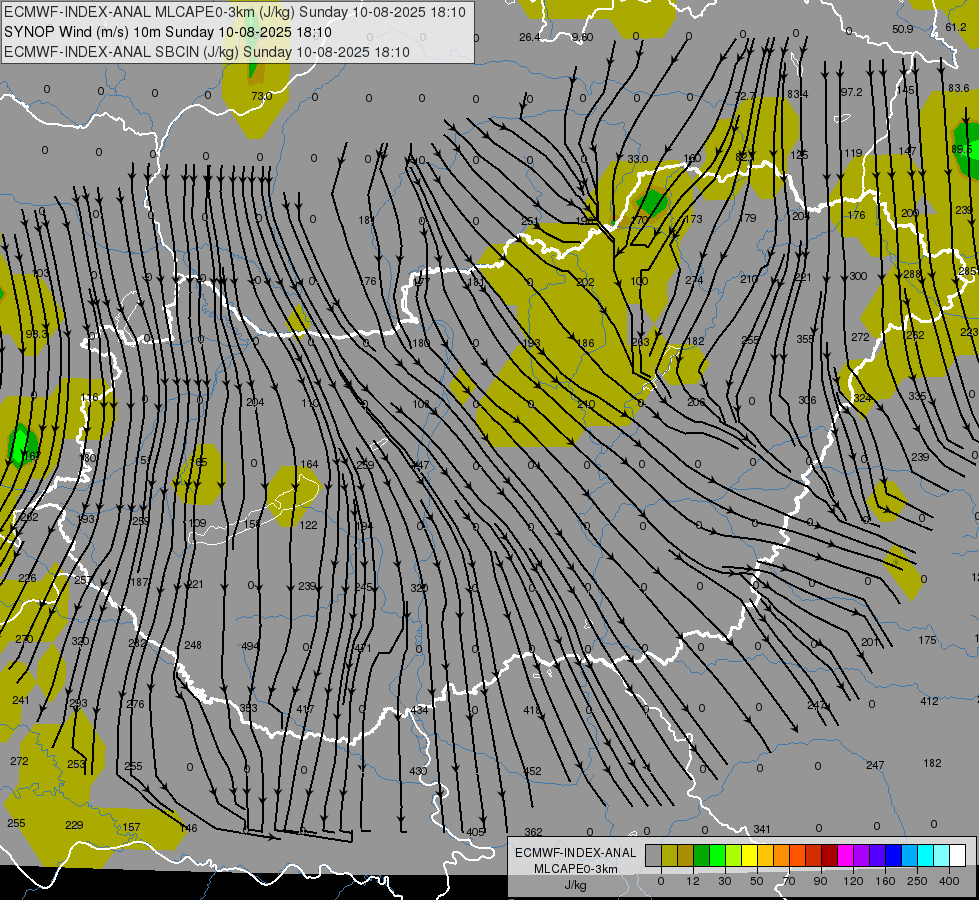This screenshot has width=979, height=900.
Task: Click the map value 434
Action: [x=419, y=710]
